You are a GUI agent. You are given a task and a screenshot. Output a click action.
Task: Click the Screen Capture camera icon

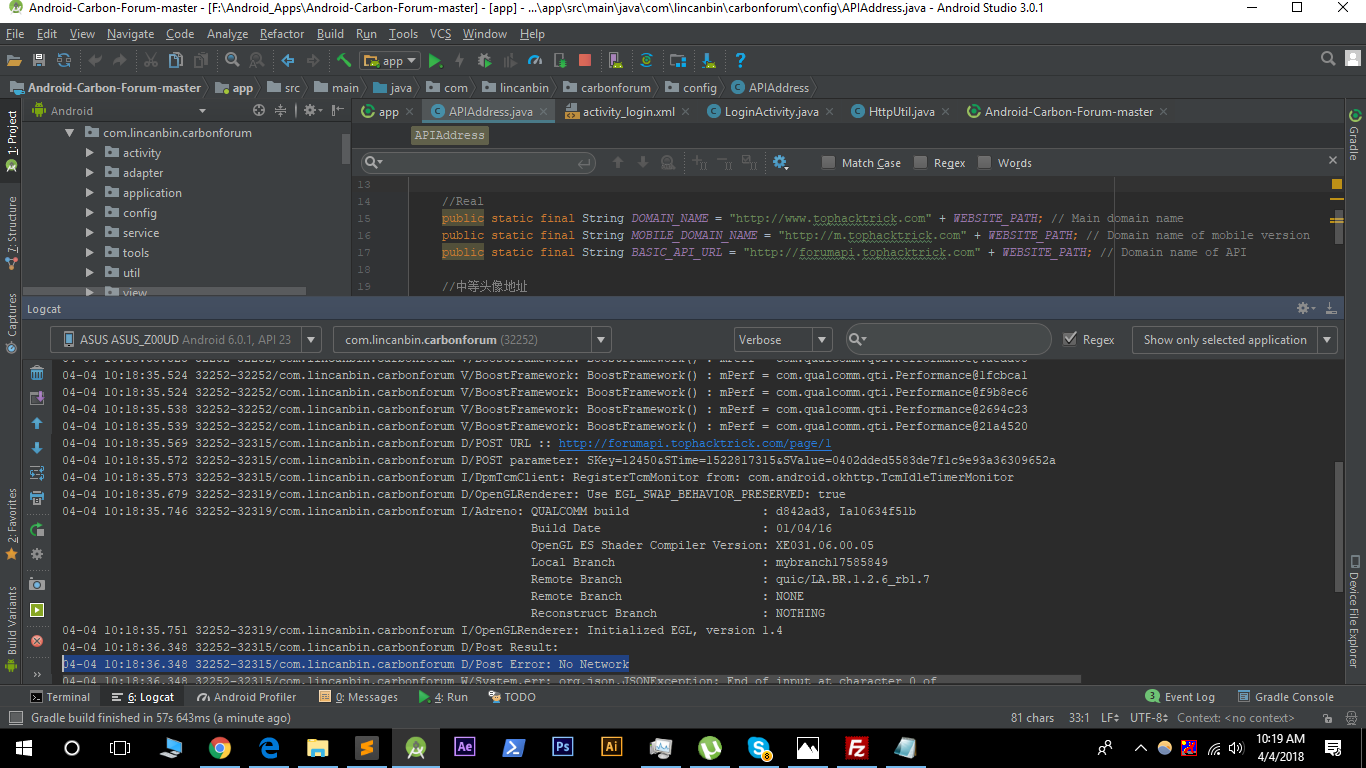tap(37, 584)
